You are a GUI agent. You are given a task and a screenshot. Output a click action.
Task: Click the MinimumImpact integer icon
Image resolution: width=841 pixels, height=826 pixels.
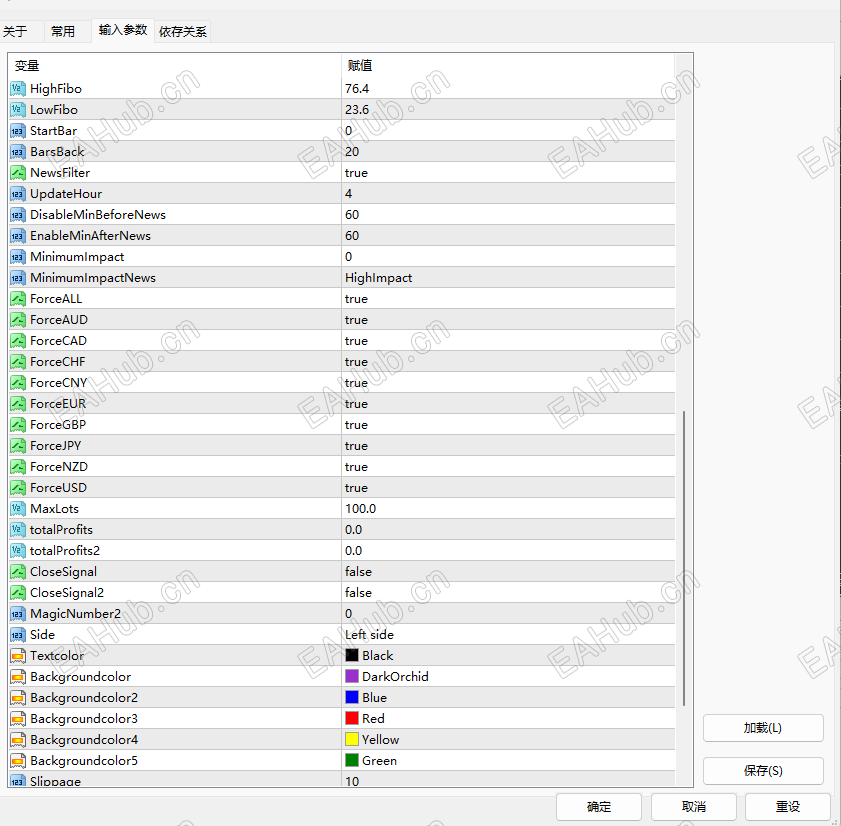(x=18, y=256)
